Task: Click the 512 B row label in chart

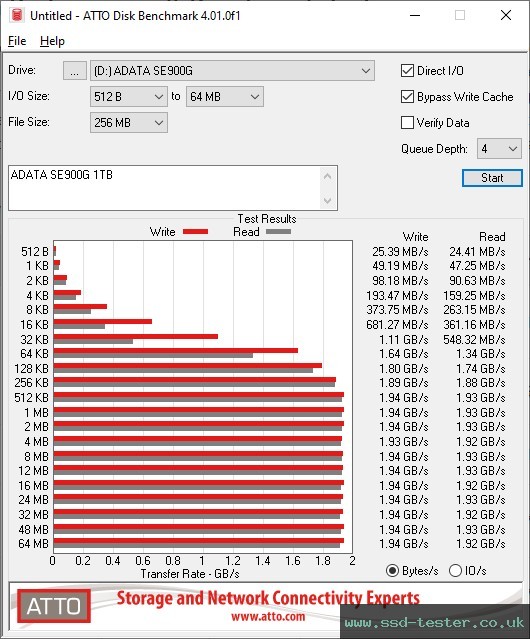Action: (x=35, y=251)
